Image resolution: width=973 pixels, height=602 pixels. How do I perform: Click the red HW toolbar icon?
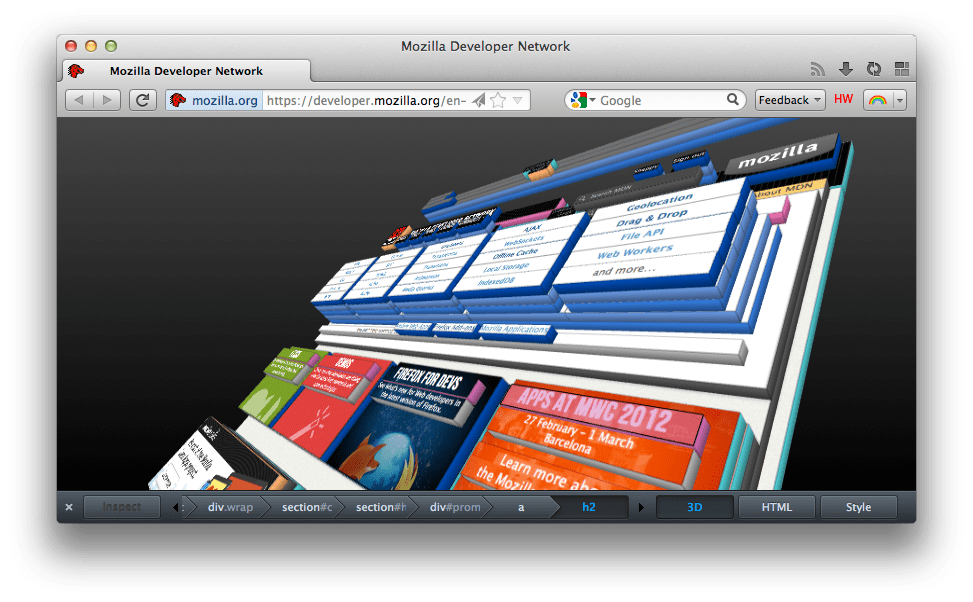843,100
